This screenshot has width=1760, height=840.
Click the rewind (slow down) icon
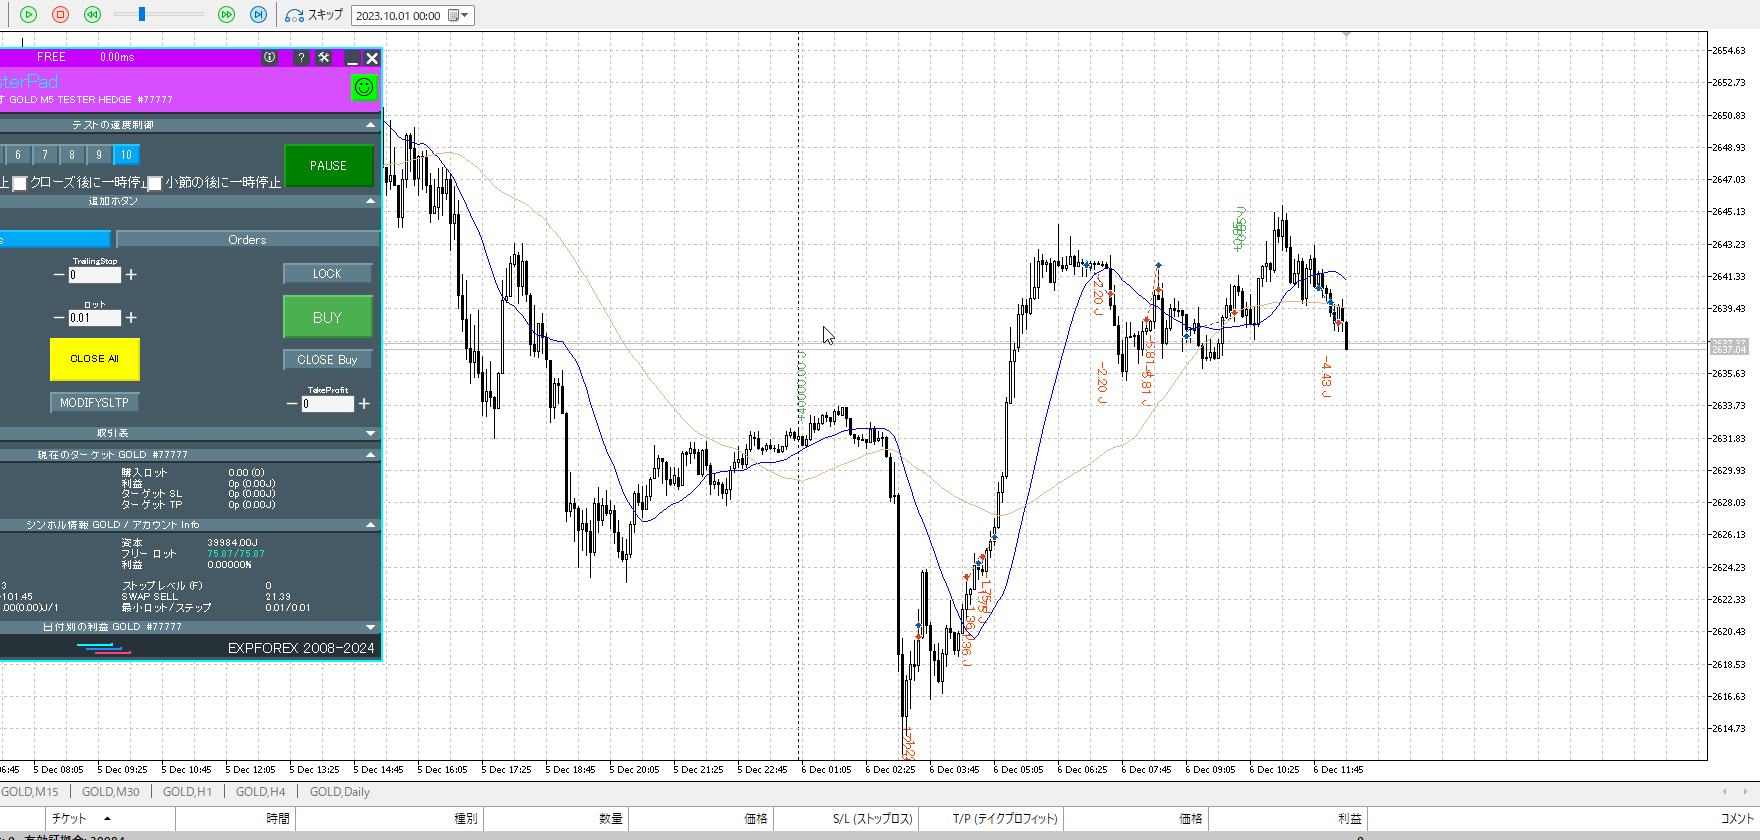(92, 14)
